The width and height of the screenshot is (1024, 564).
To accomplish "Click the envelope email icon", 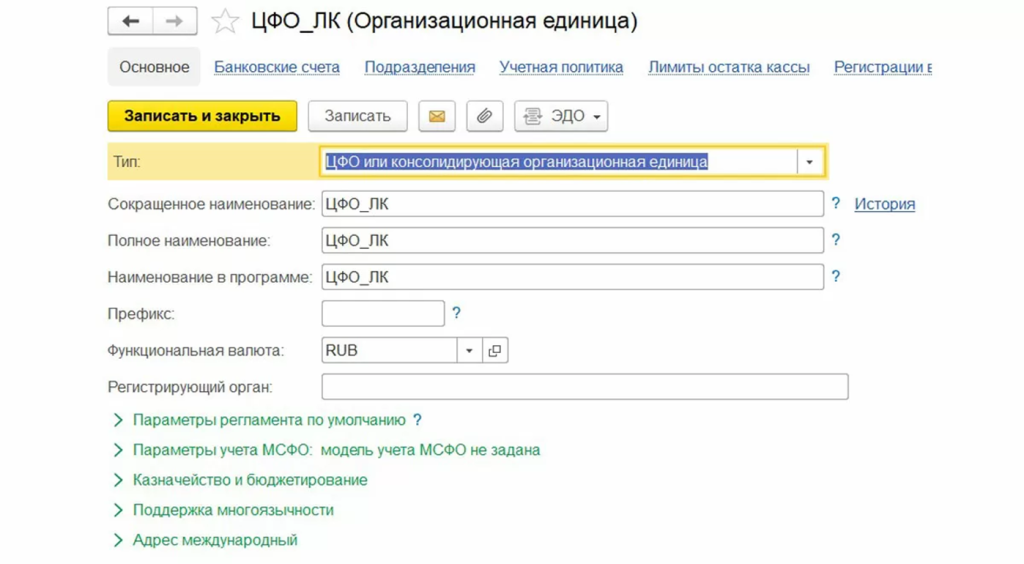I will (x=437, y=116).
